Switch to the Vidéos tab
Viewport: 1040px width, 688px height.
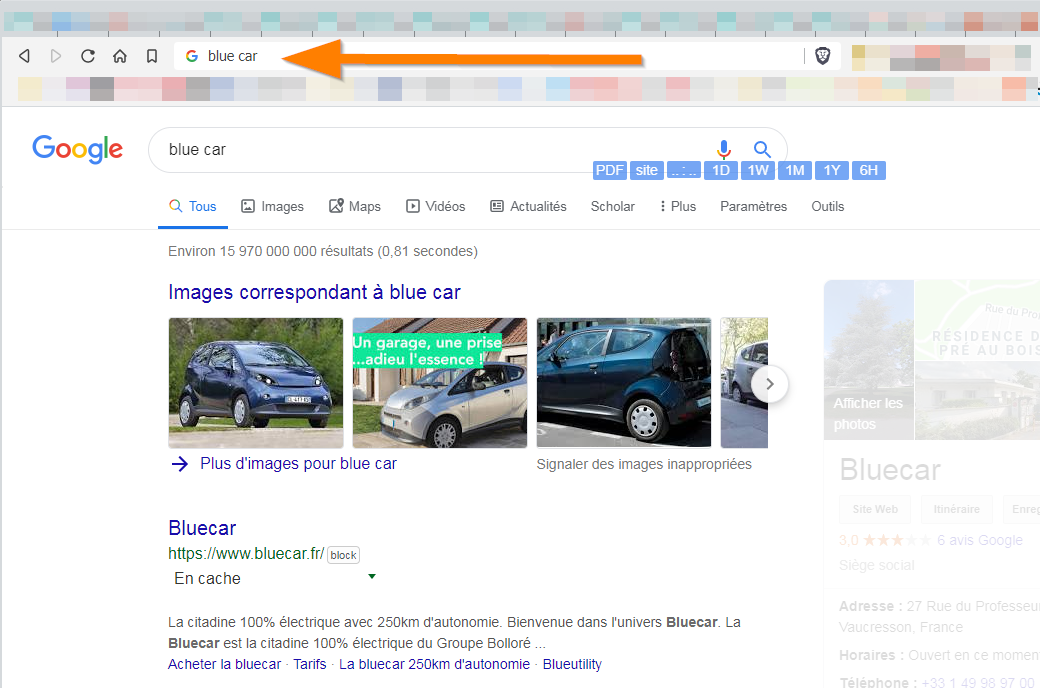[435, 206]
